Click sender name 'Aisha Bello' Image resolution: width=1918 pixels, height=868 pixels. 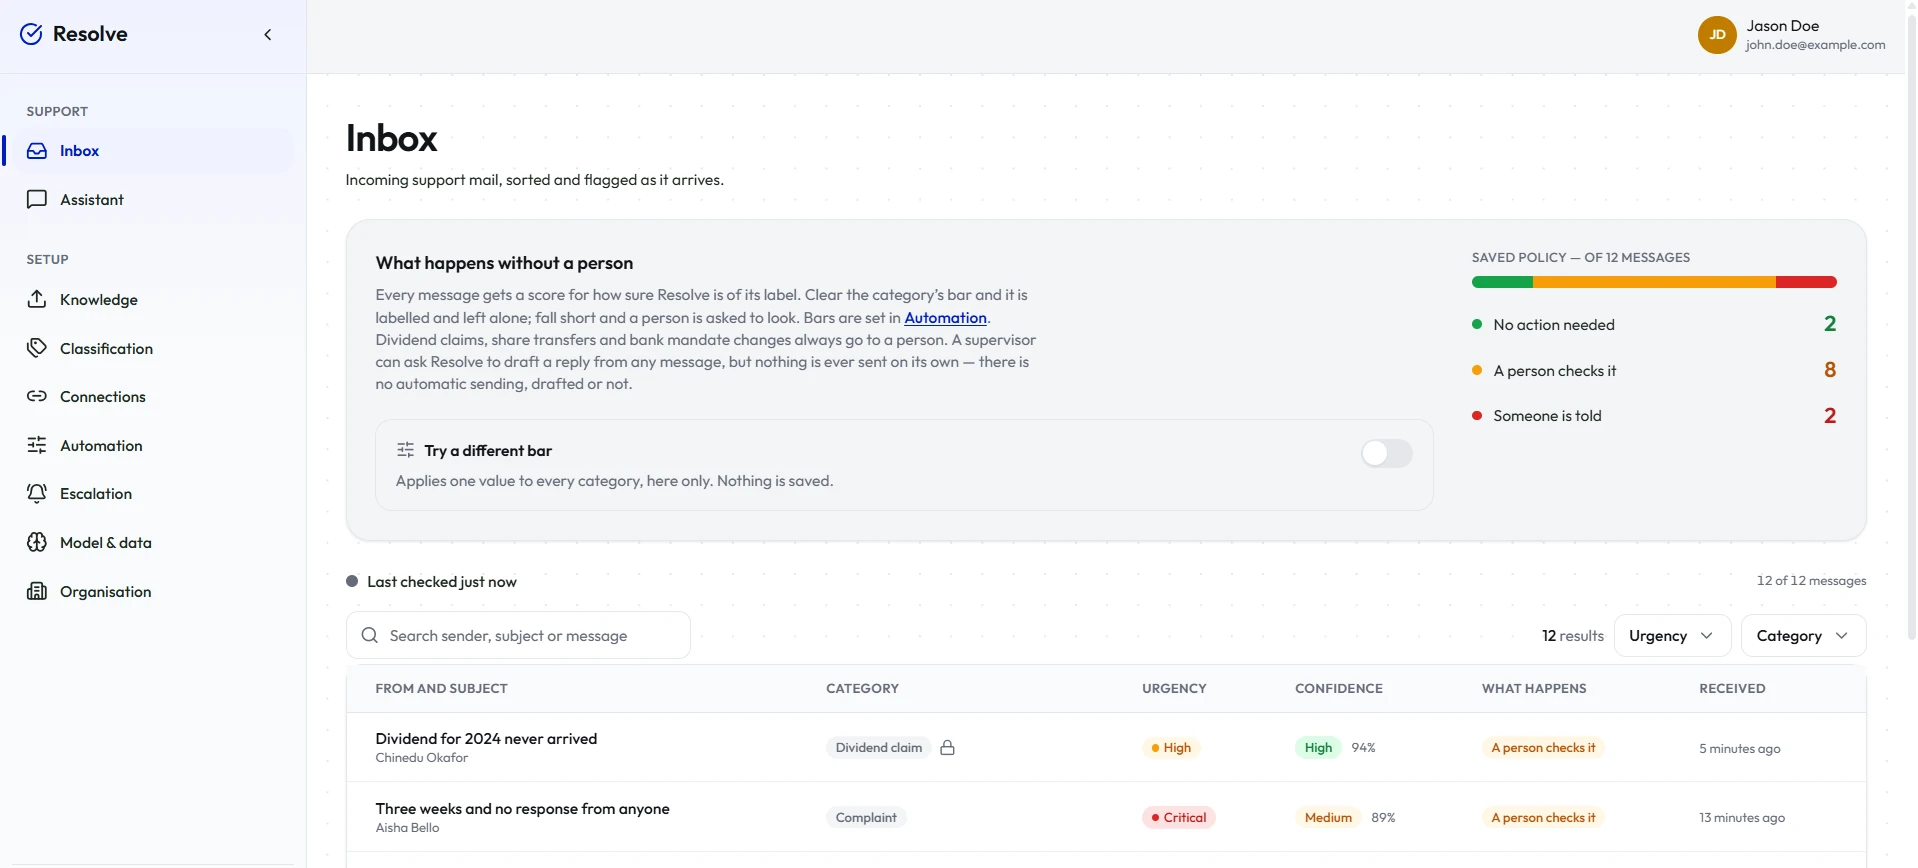pyautogui.click(x=407, y=828)
